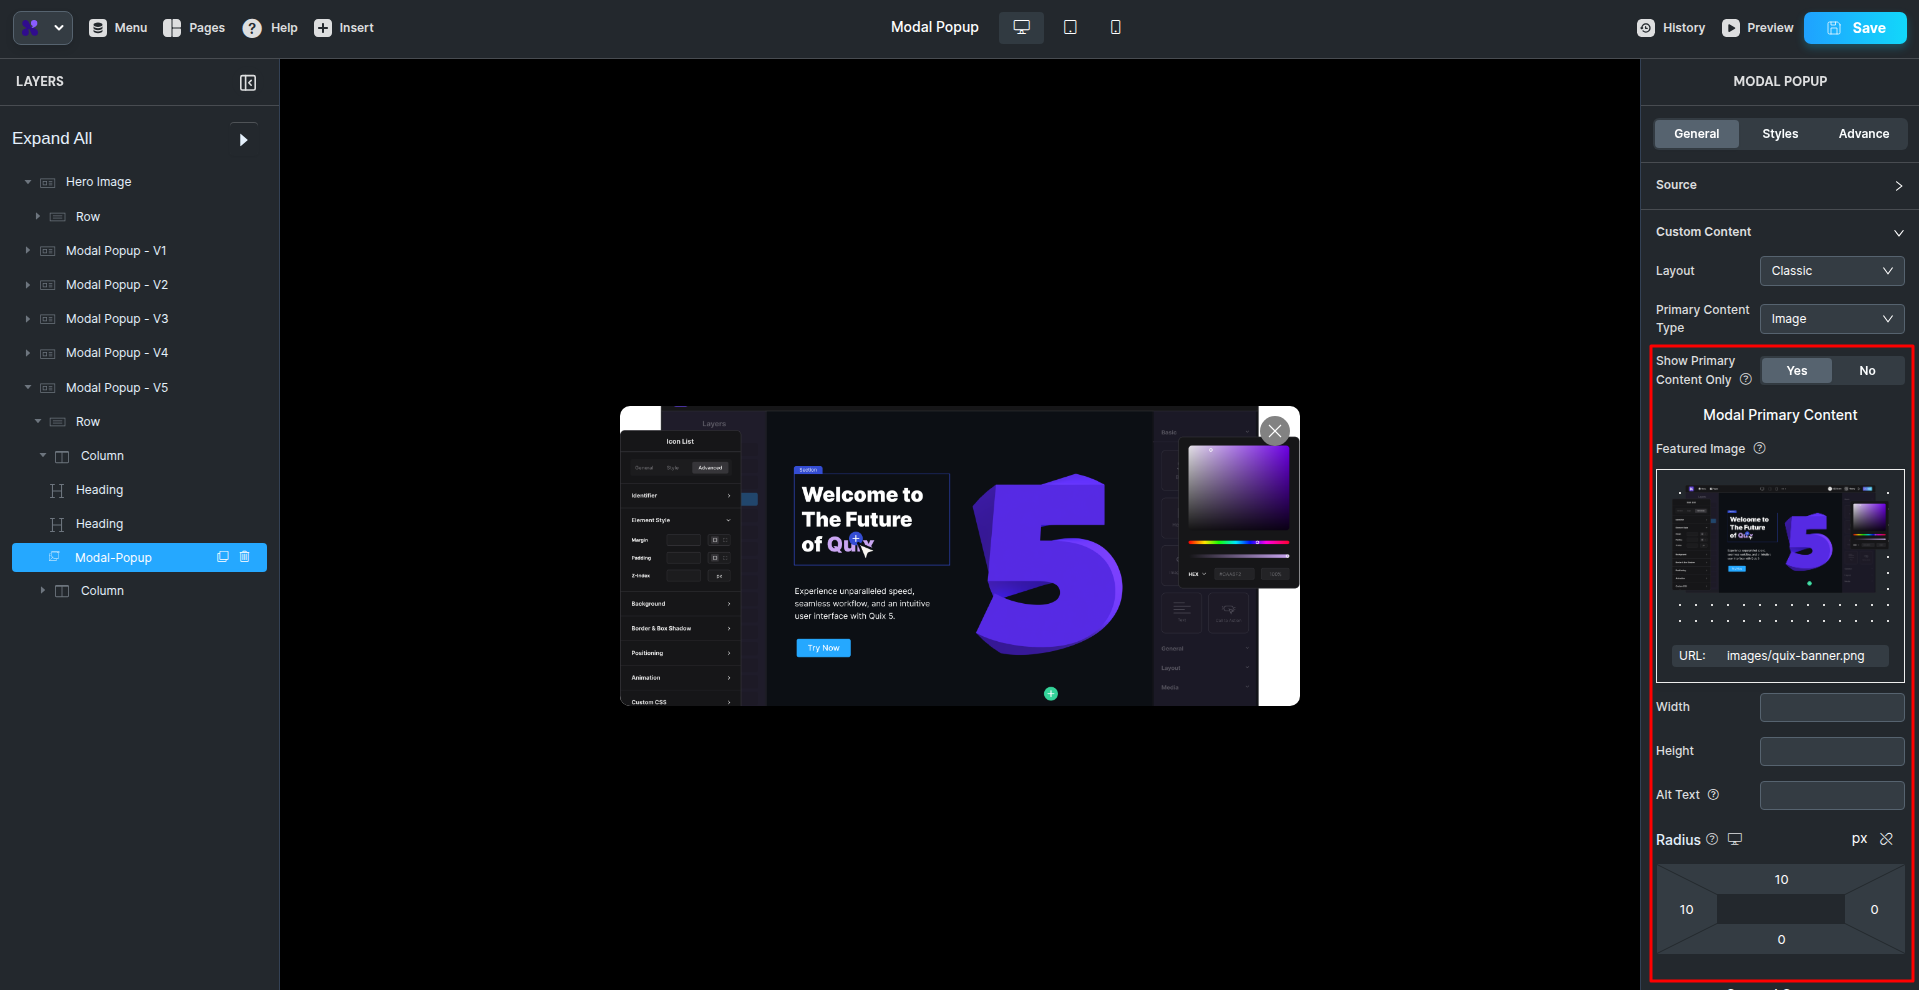This screenshot has height=990, width=1919.
Task: Click the Save button
Action: [1855, 28]
